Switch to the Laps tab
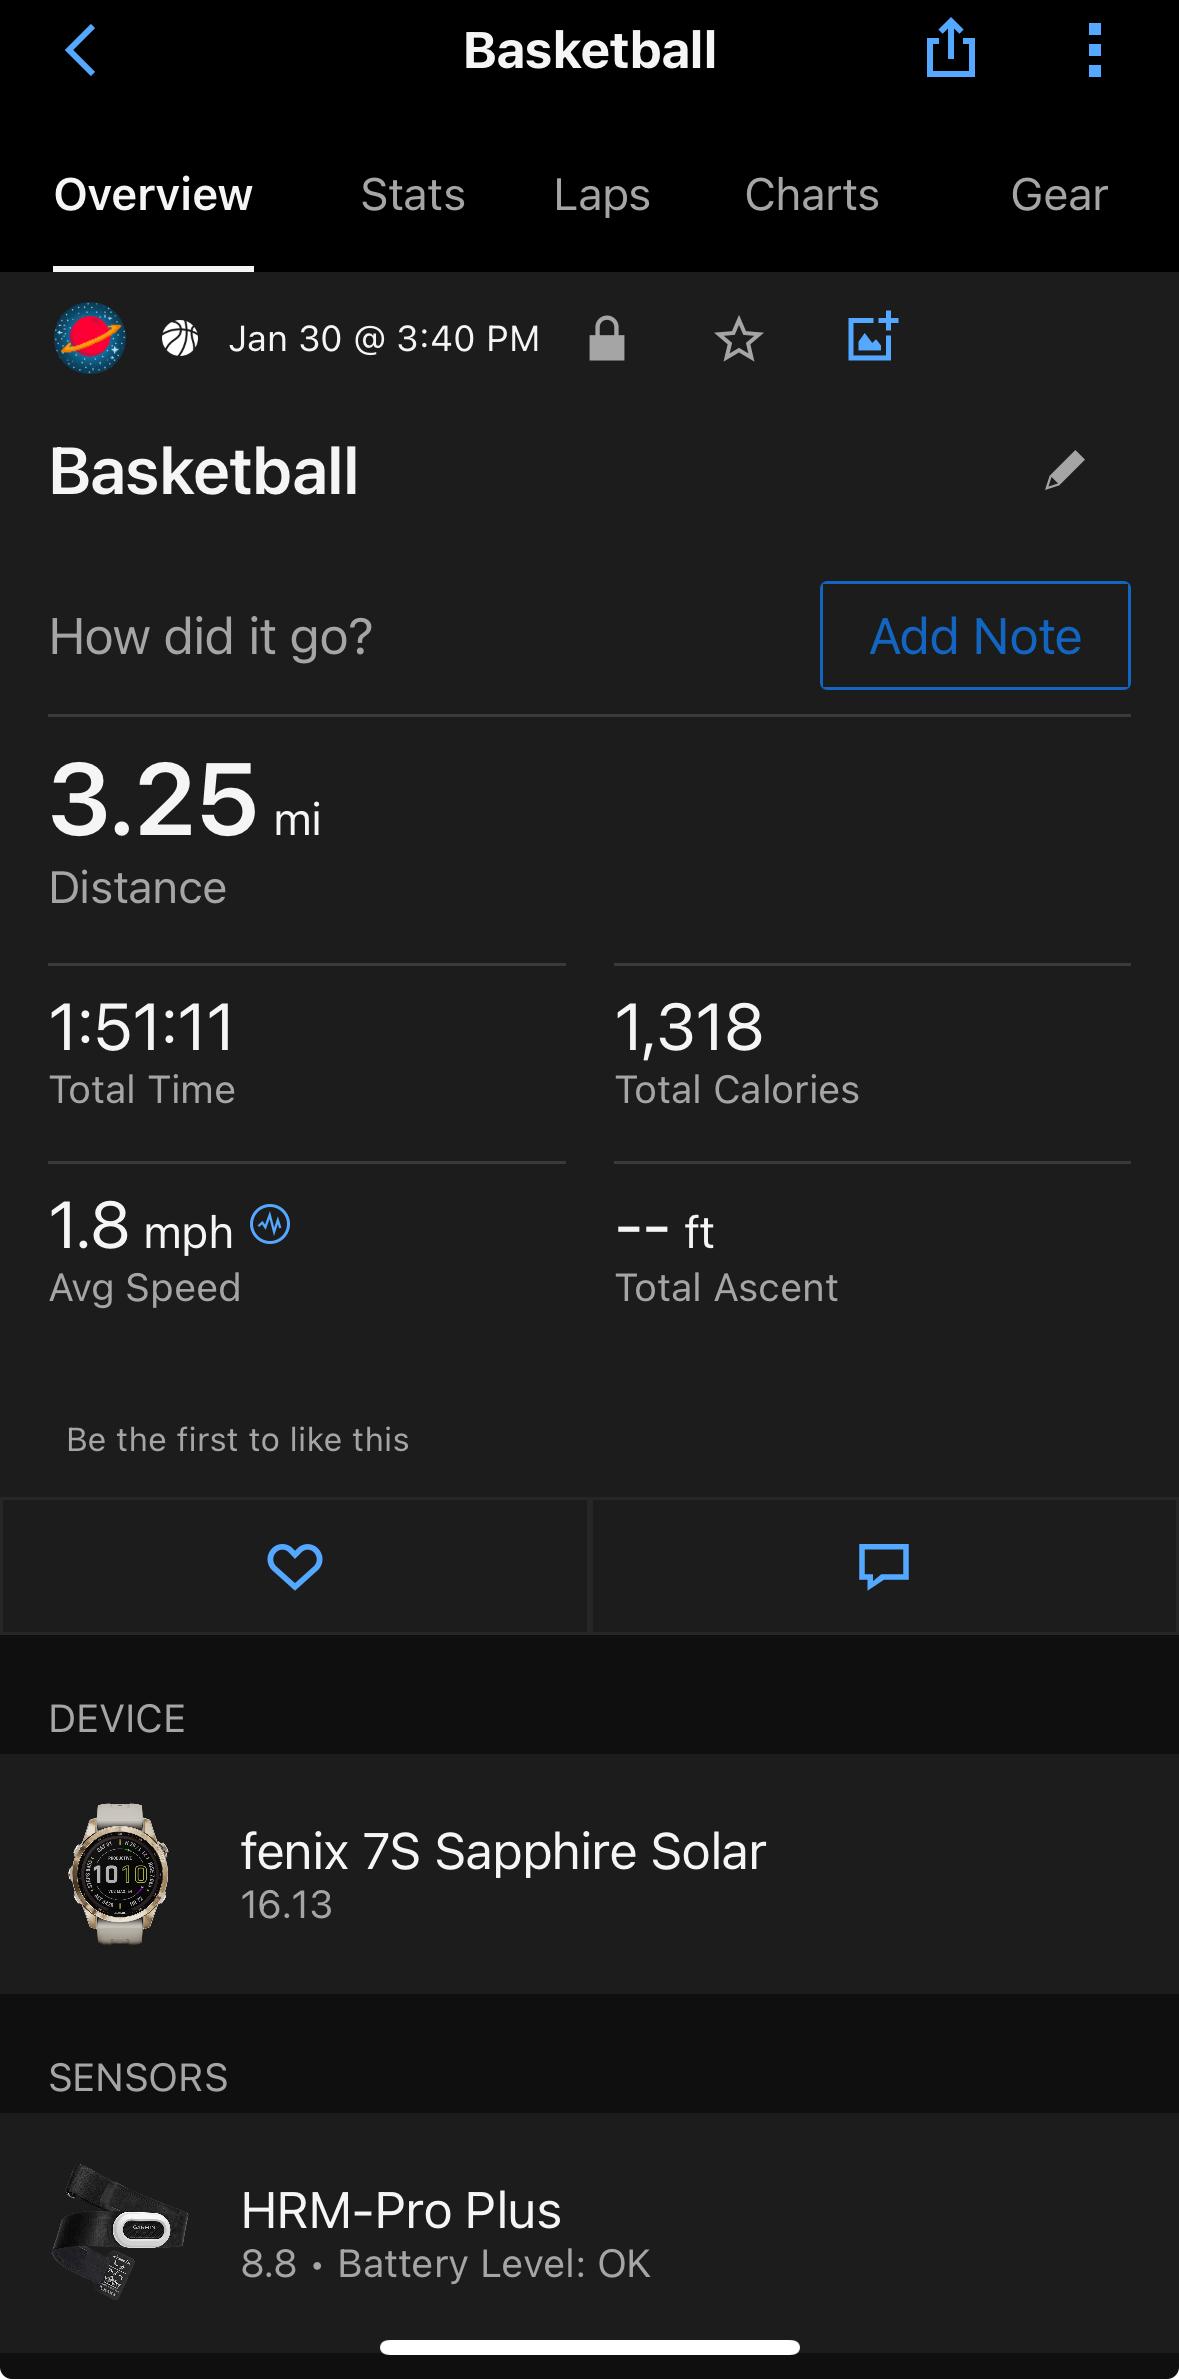This screenshot has height=2379, width=1179. click(602, 195)
